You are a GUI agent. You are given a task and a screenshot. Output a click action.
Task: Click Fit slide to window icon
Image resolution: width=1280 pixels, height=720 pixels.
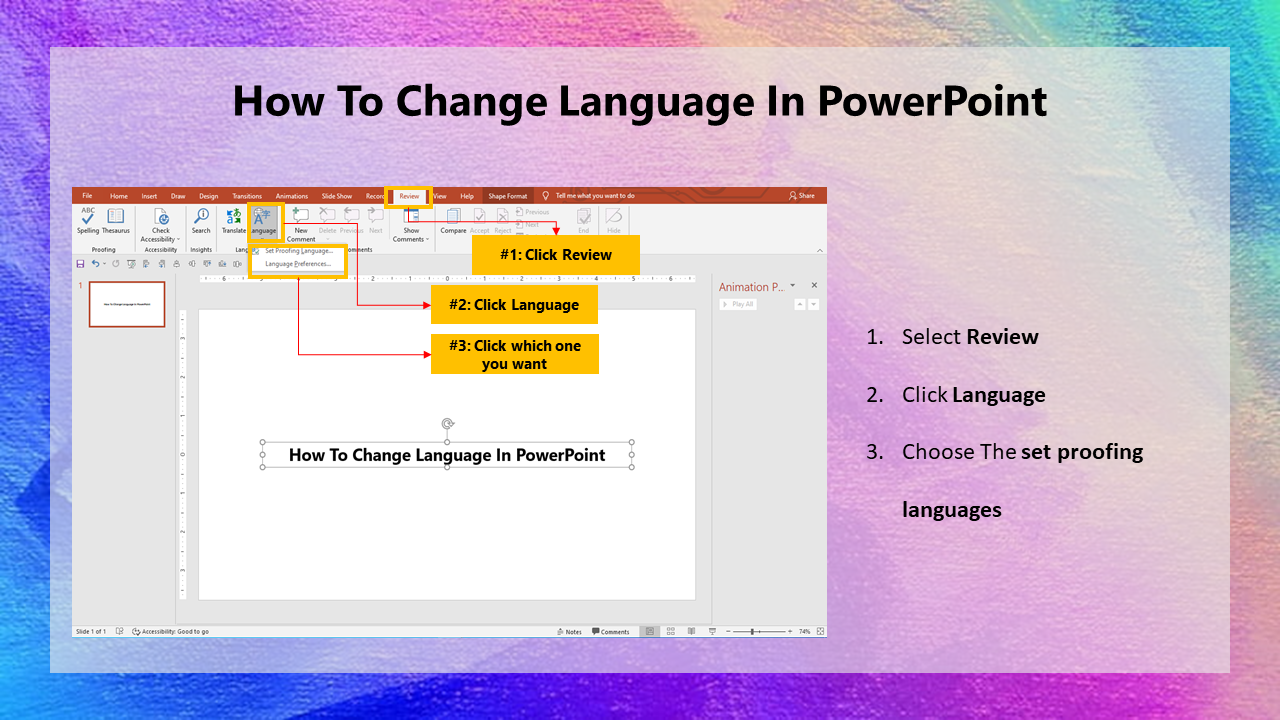click(x=820, y=632)
